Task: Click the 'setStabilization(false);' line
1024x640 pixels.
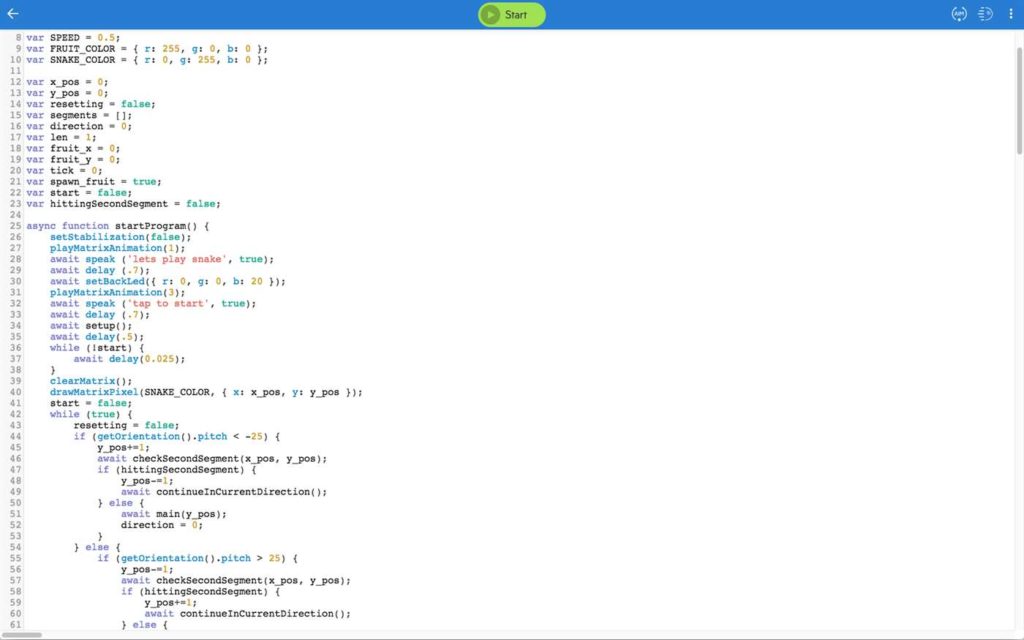Action: [120, 238]
